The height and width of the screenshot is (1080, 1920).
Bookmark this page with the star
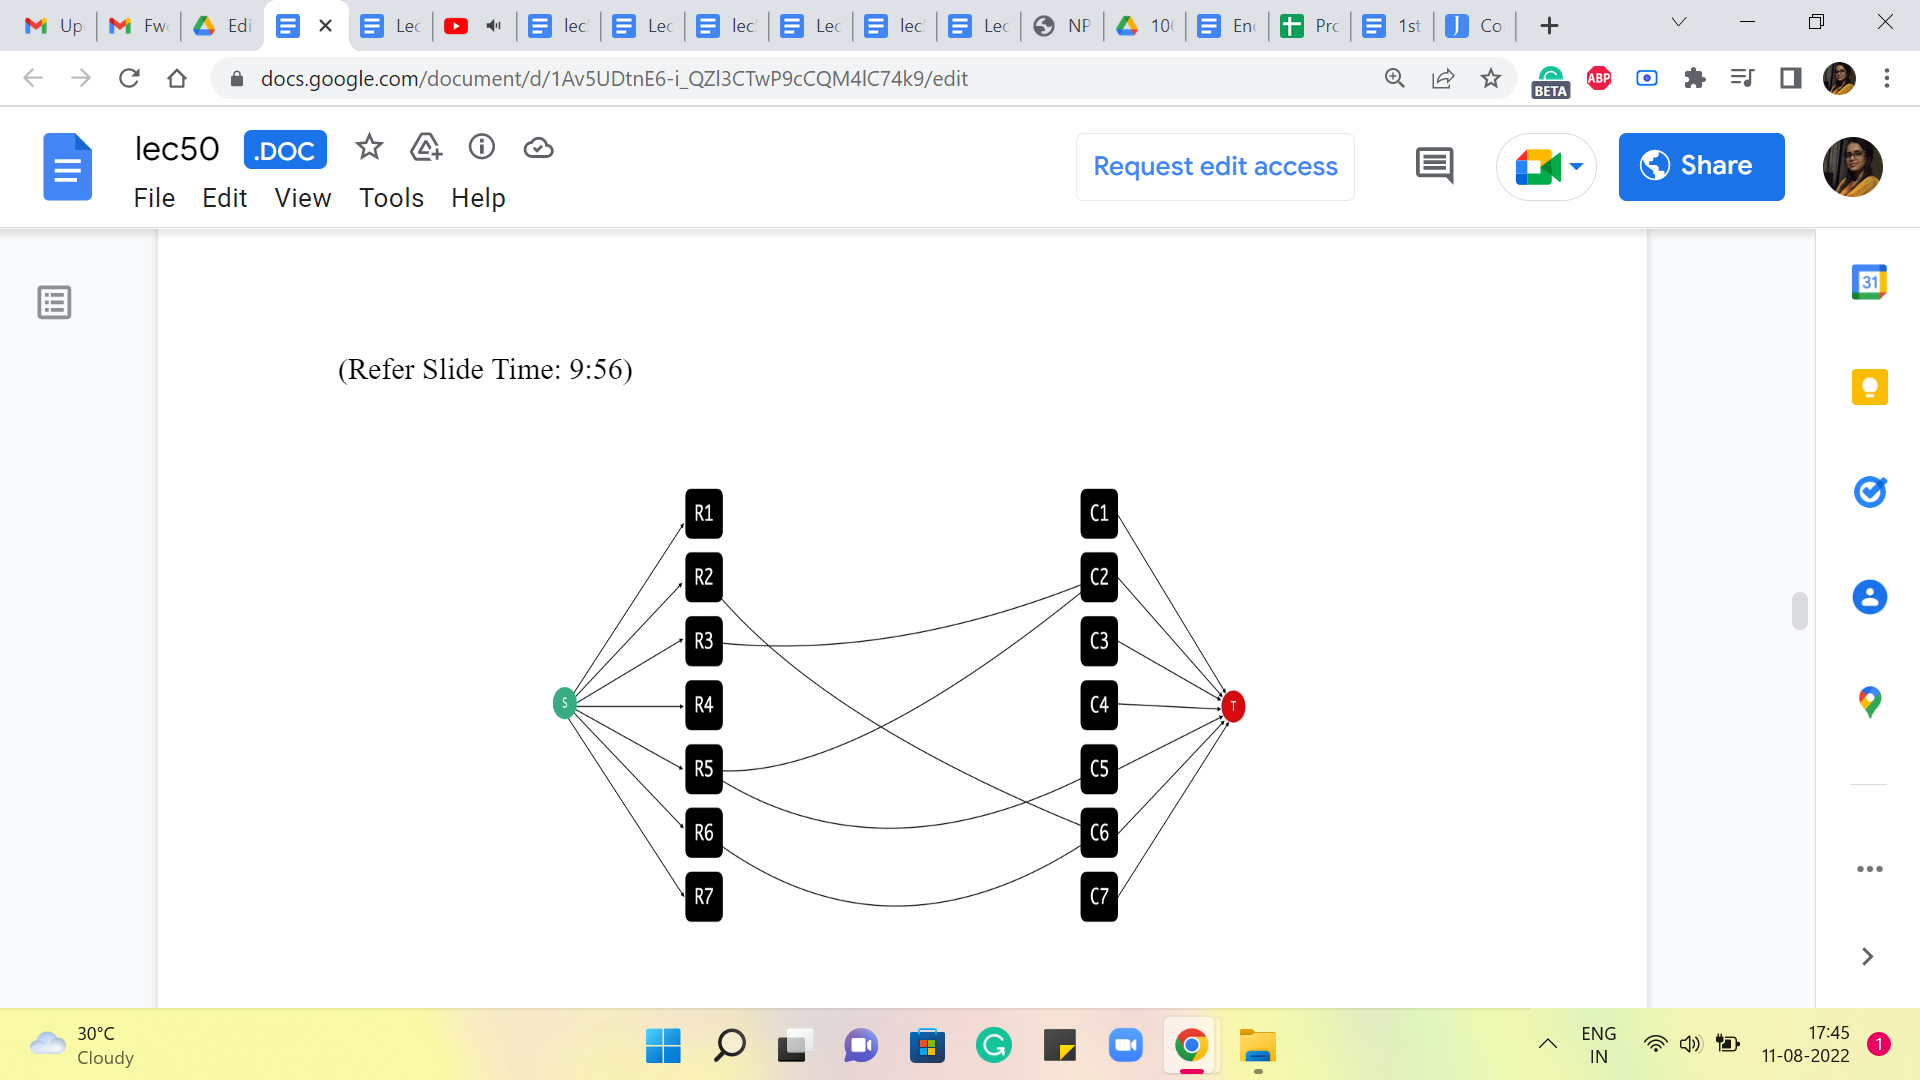[1491, 78]
